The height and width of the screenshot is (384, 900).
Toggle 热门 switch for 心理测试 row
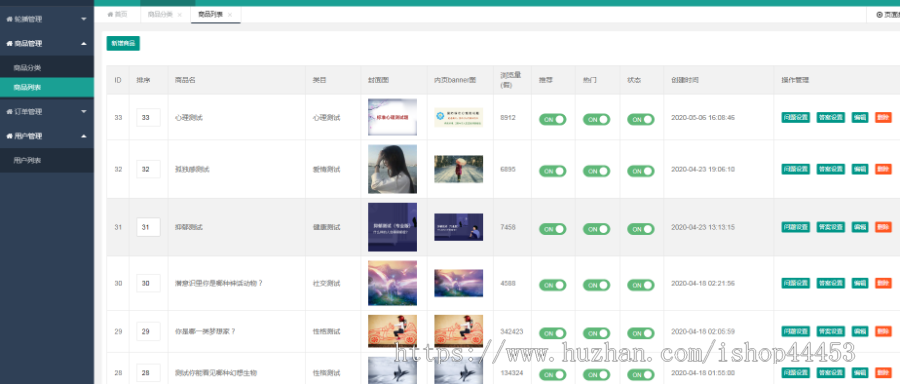pyautogui.click(x=596, y=119)
